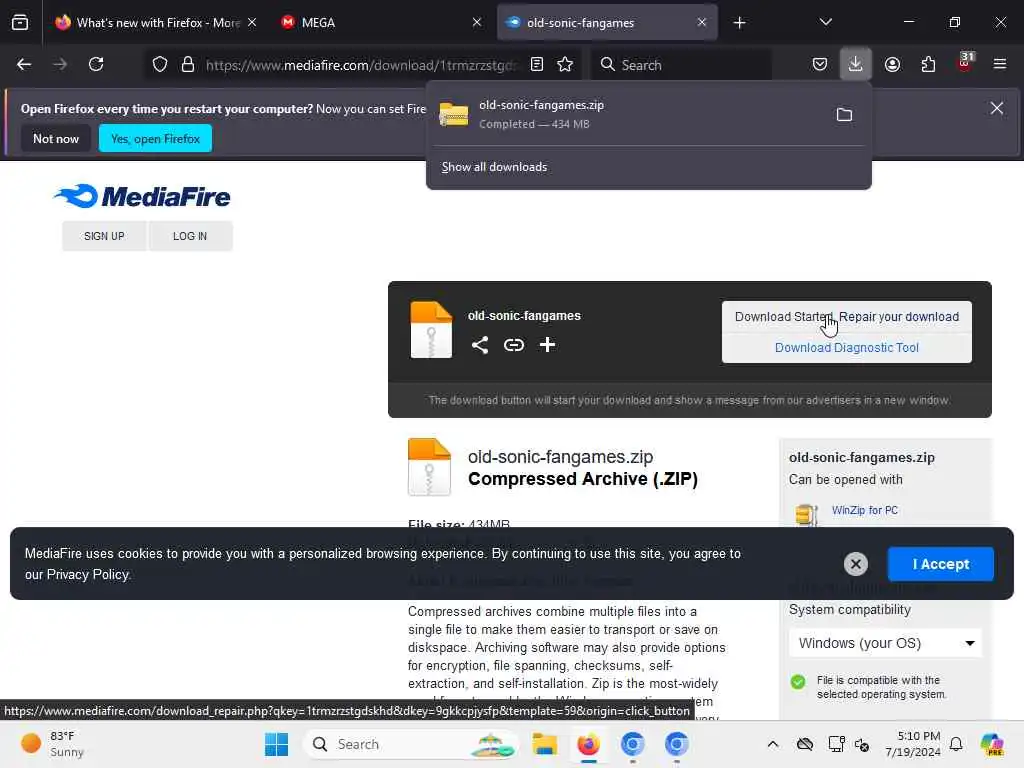Dismiss cookie banner with X icon

tap(856, 564)
